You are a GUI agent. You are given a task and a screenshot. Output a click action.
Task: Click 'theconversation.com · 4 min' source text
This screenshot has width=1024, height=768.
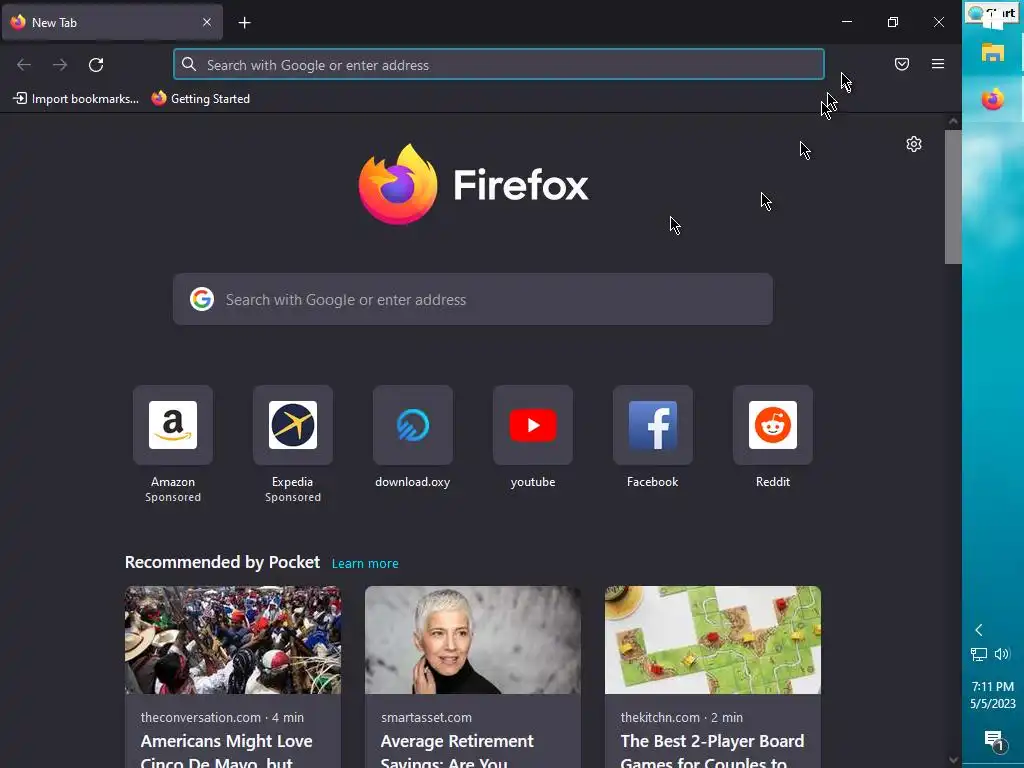(222, 717)
